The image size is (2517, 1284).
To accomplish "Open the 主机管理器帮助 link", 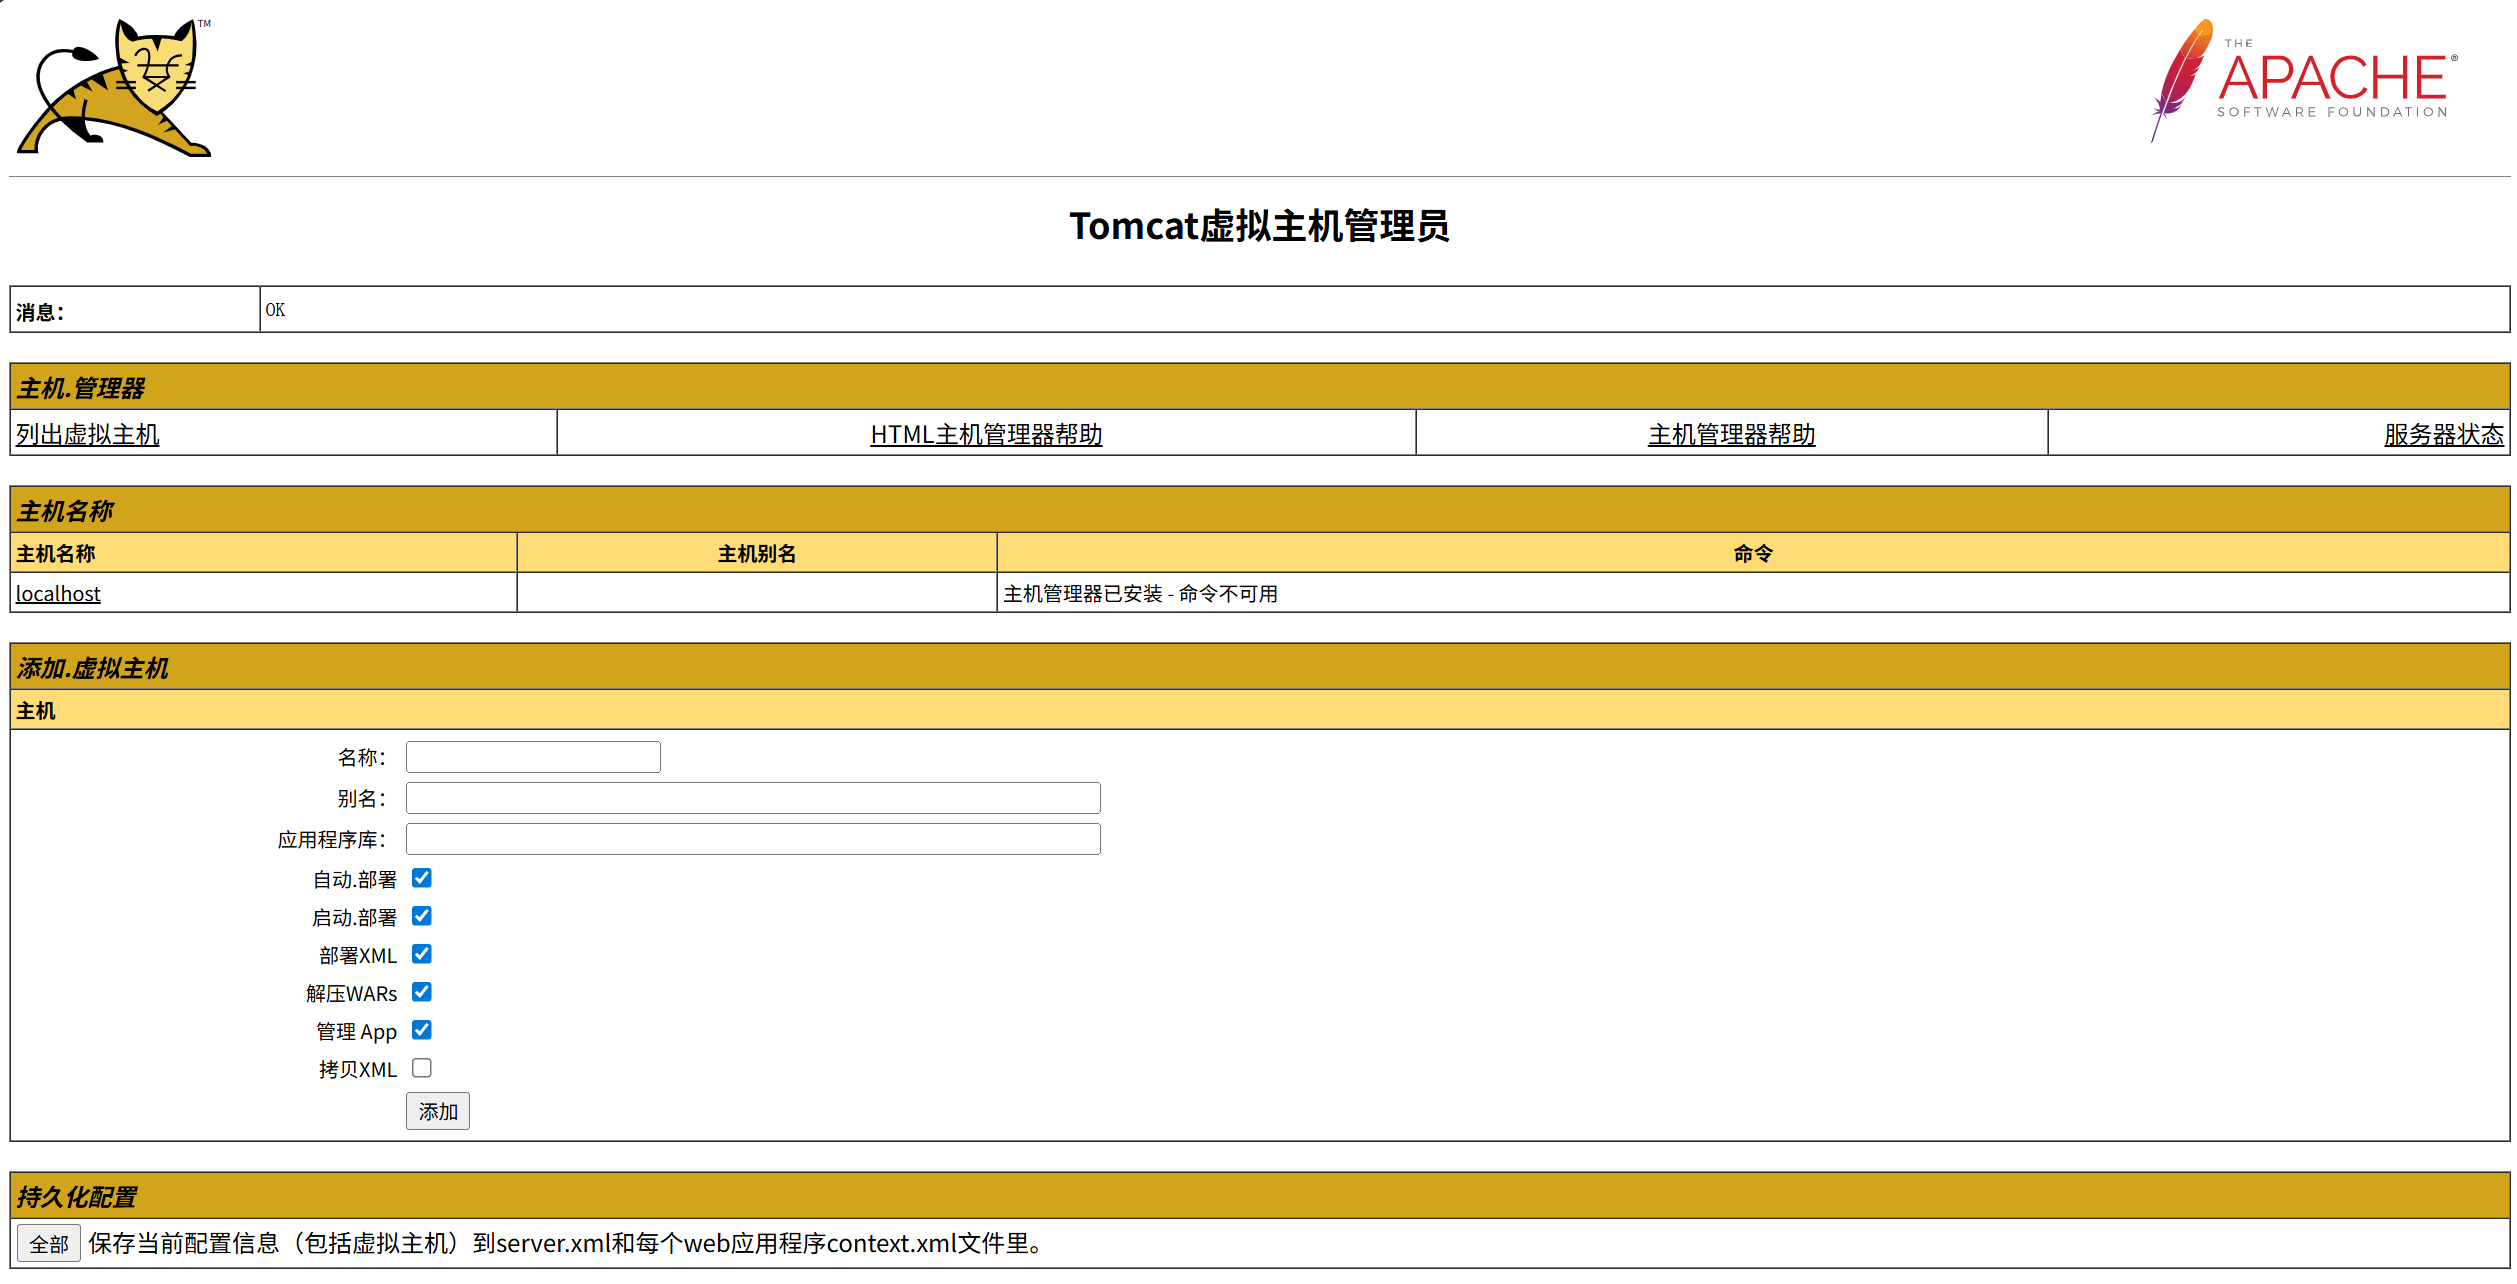I will coord(1731,435).
